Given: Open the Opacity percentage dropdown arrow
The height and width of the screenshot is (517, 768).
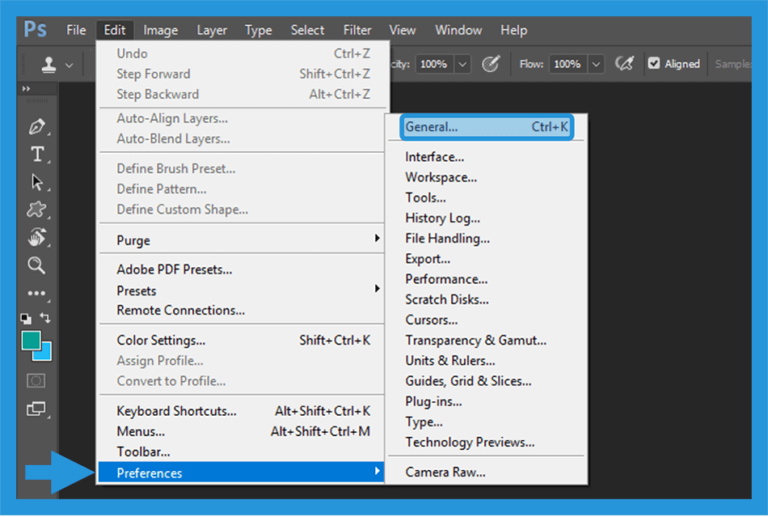Looking at the screenshot, I should [x=462, y=64].
